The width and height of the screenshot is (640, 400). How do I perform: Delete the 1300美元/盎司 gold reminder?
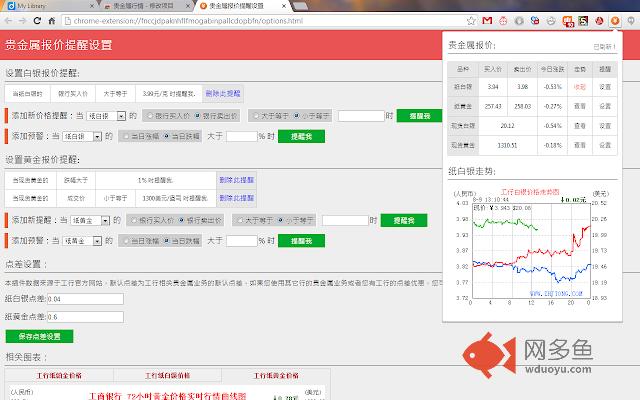click(x=236, y=198)
